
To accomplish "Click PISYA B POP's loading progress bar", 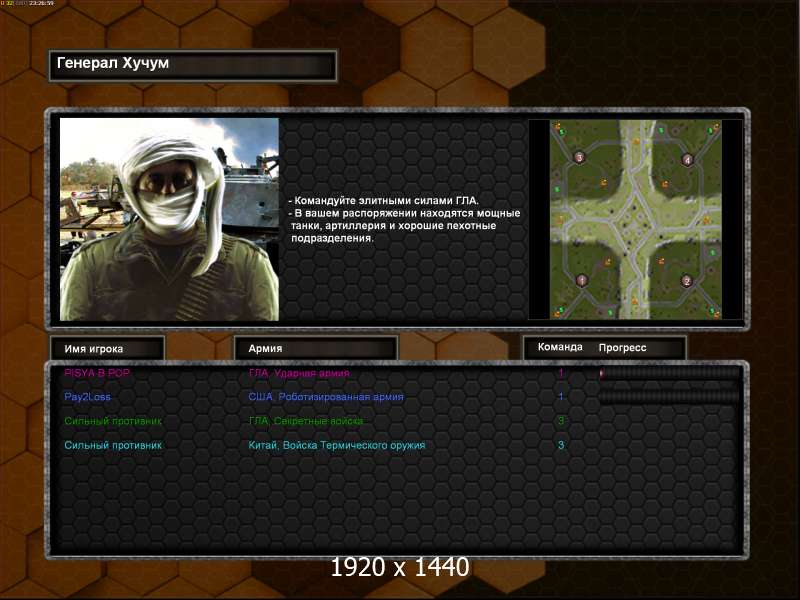I will click(x=669, y=373).
